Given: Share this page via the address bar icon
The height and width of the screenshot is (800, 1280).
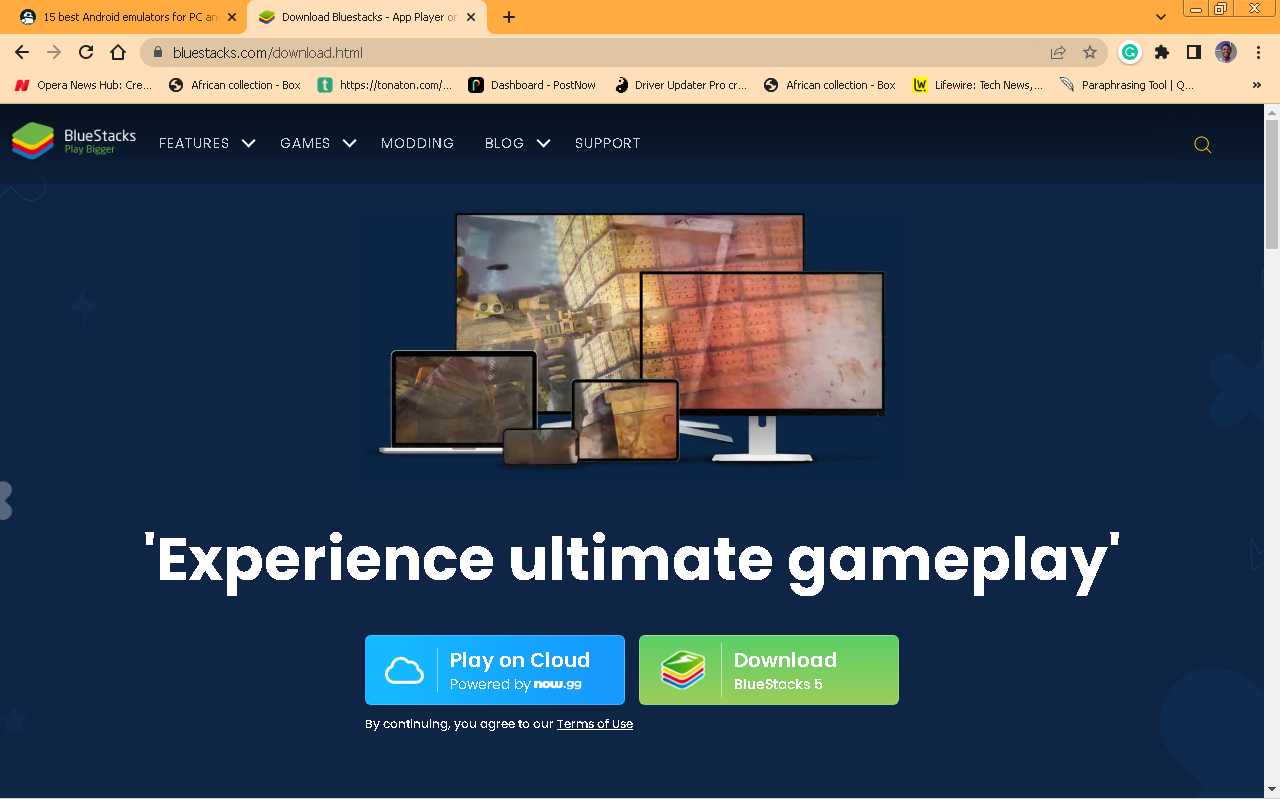Looking at the screenshot, I should point(1058,52).
